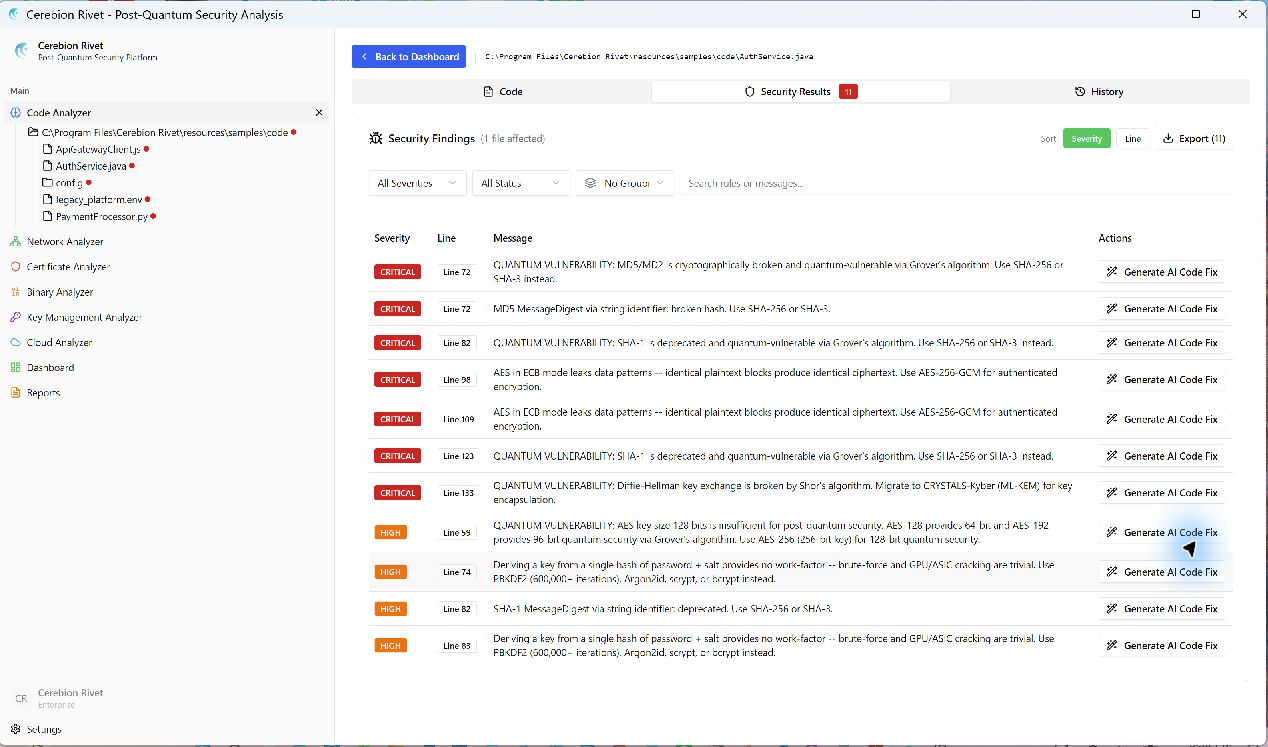Click the magic wand icon on Line 133 row
The width and height of the screenshot is (1268, 747).
pos(1111,493)
